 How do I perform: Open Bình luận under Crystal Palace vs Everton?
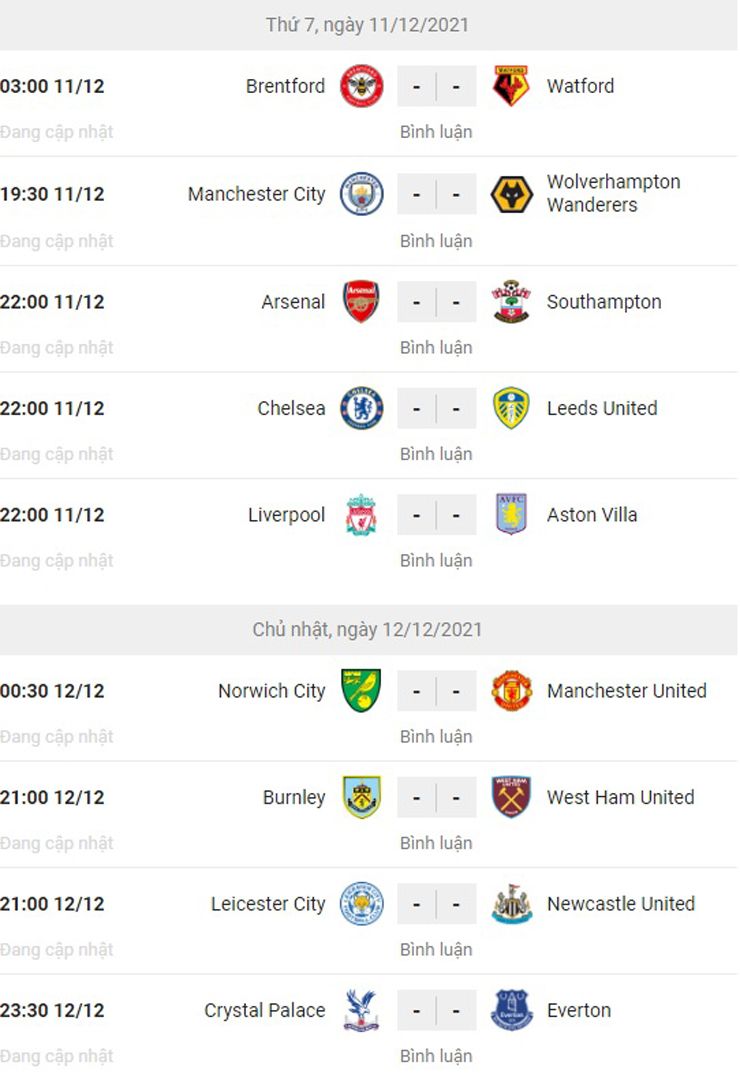pyautogui.click(x=436, y=1056)
